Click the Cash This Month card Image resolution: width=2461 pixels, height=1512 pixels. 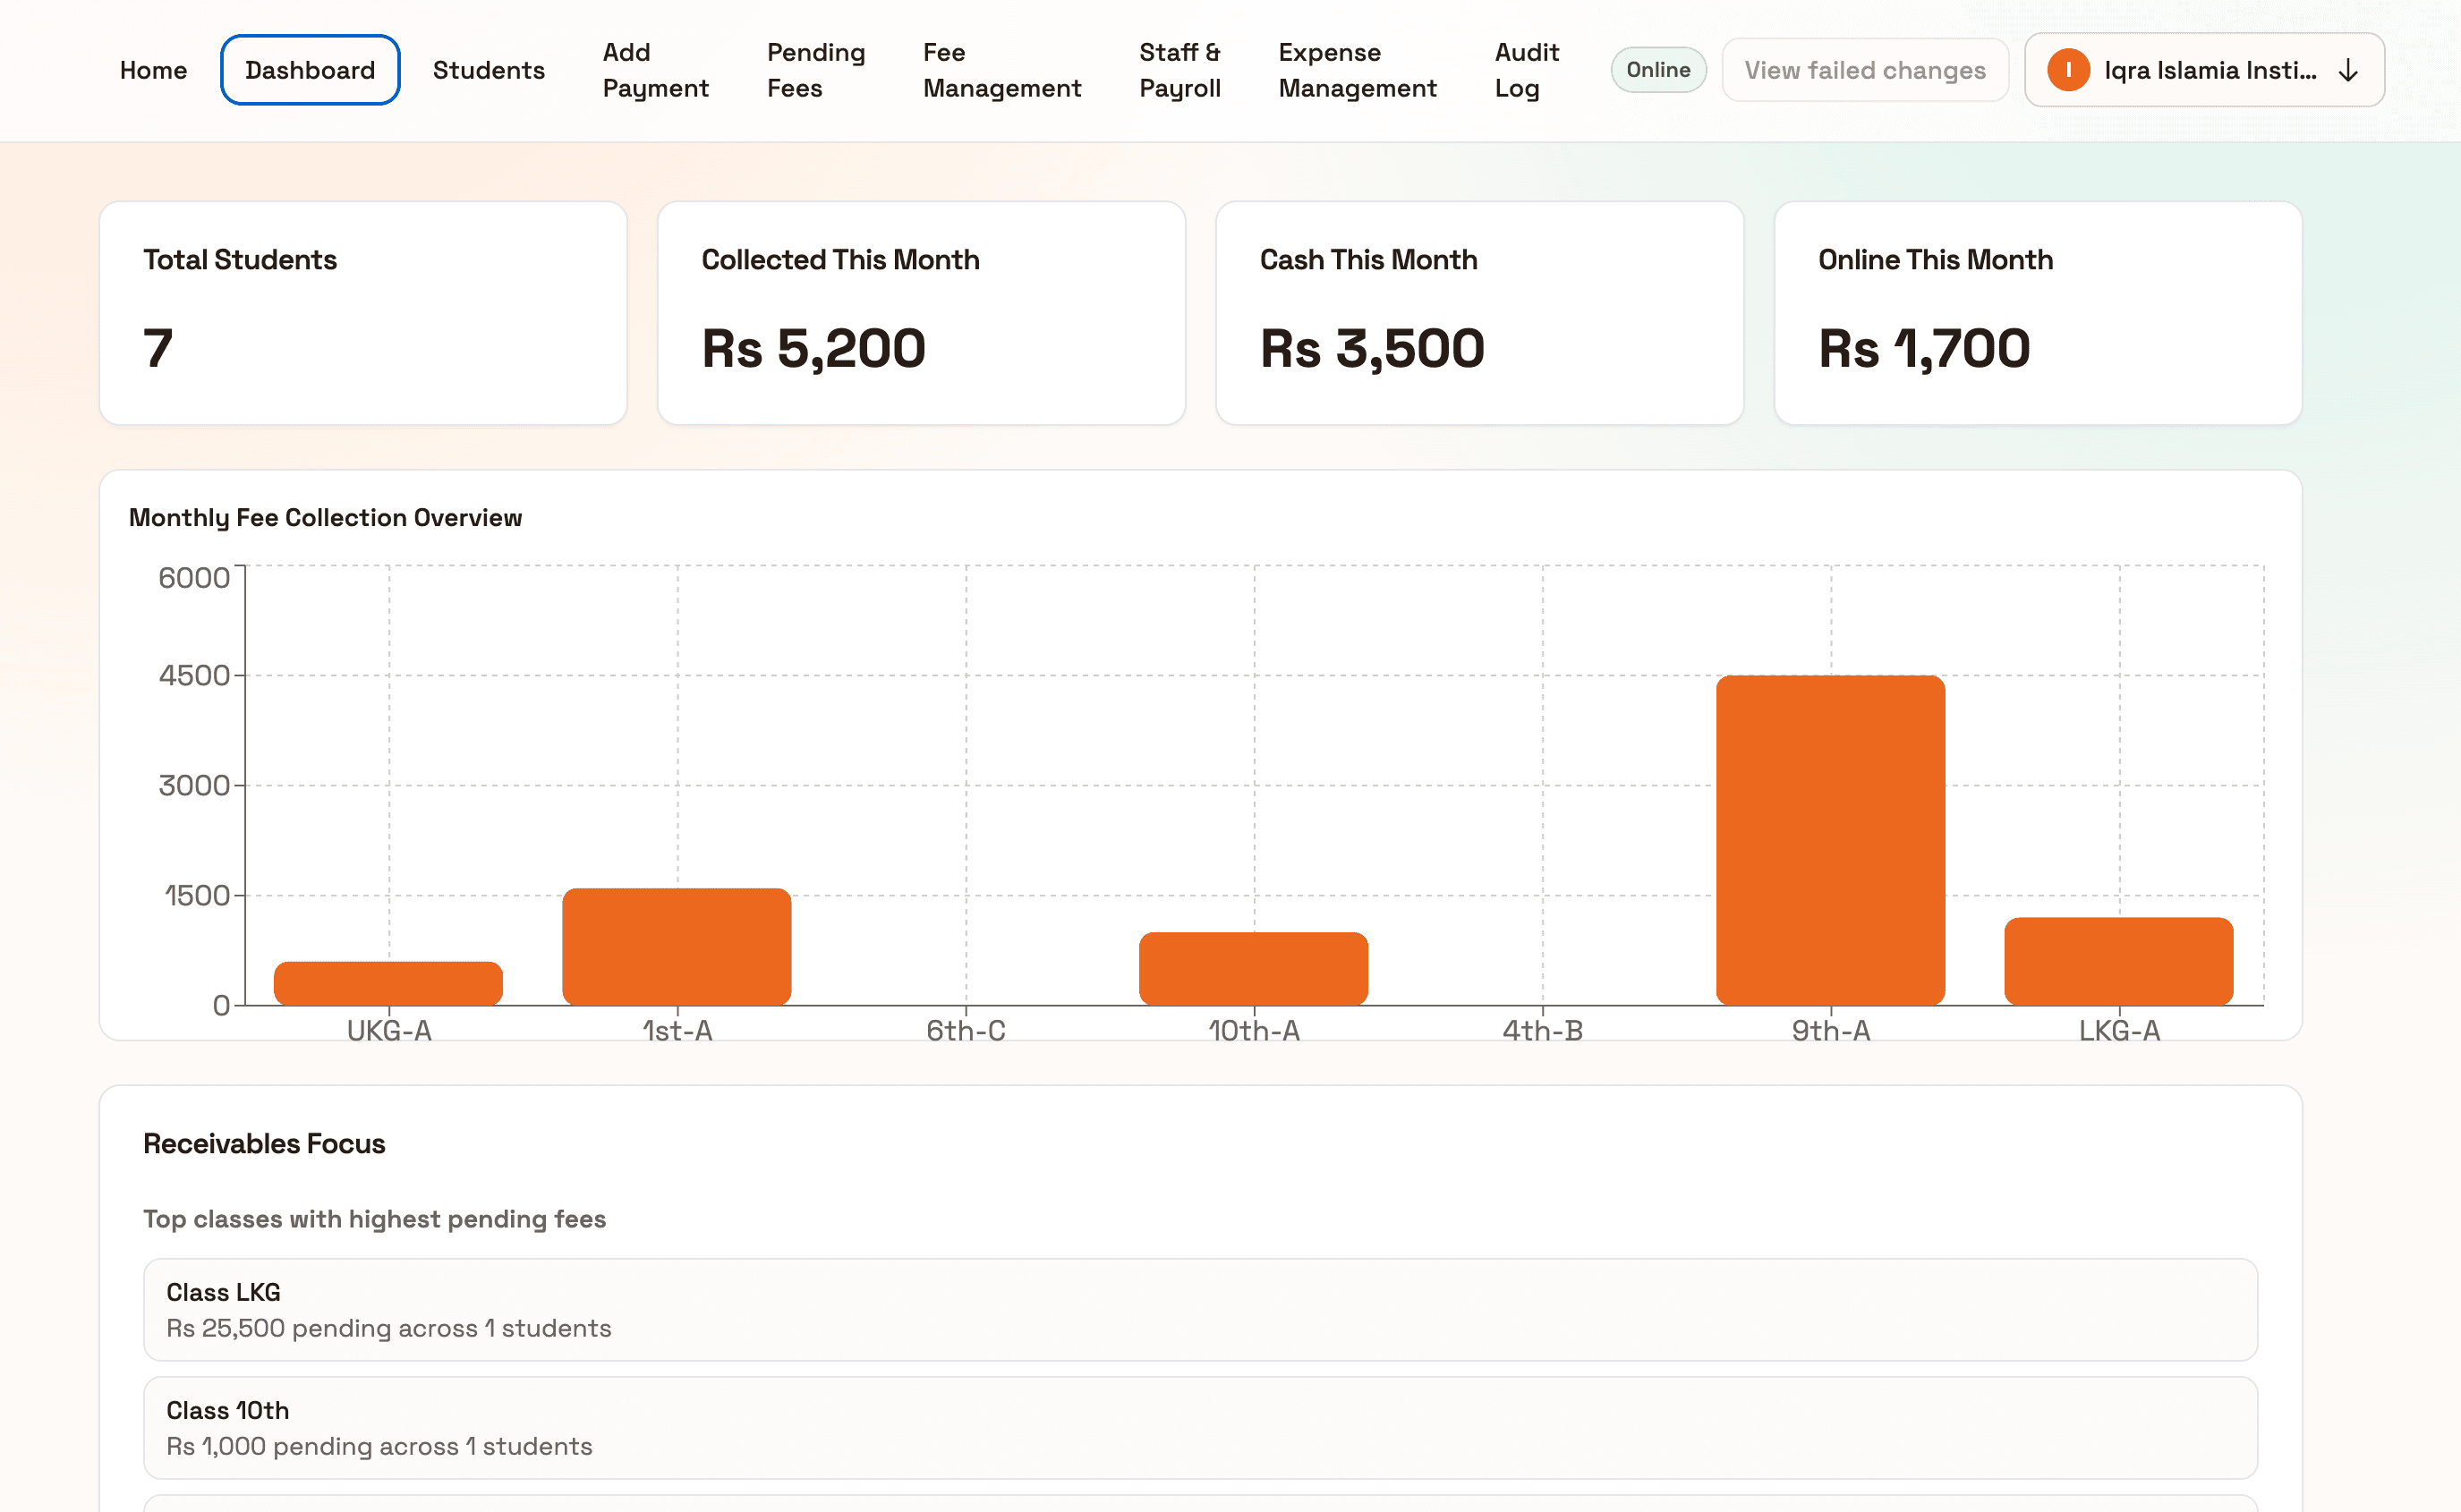(x=1479, y=313)
